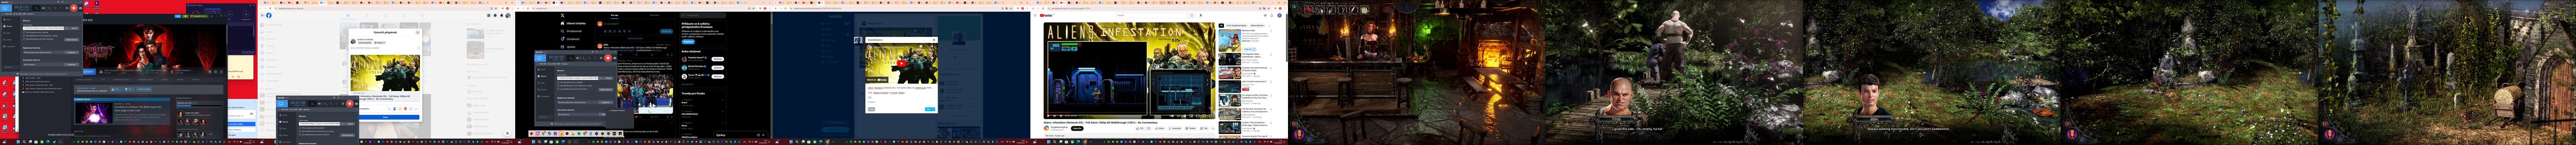
Task: Click the white Subscribe button in the X premium box
Action: pos(688,42)
